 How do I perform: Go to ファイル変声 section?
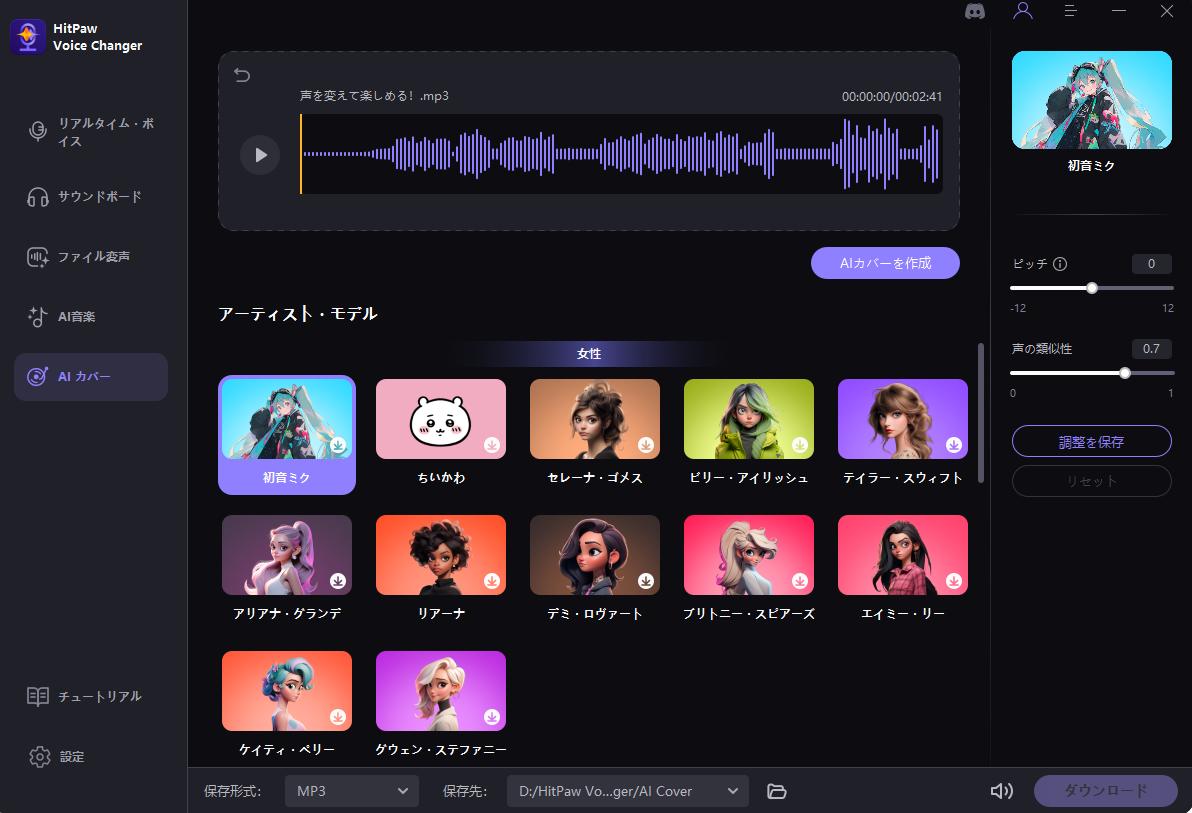point(91,256)
